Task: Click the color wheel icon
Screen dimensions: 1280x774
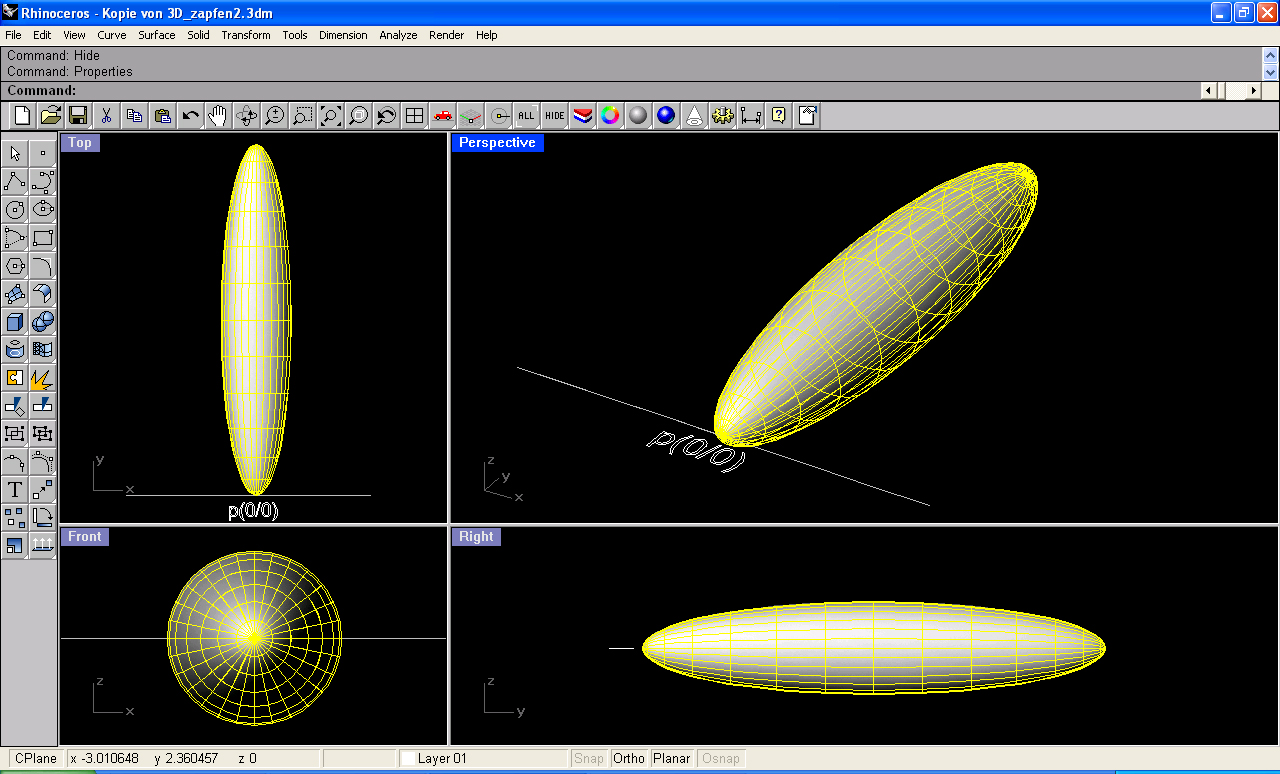Action: click(x=610, y=116)
